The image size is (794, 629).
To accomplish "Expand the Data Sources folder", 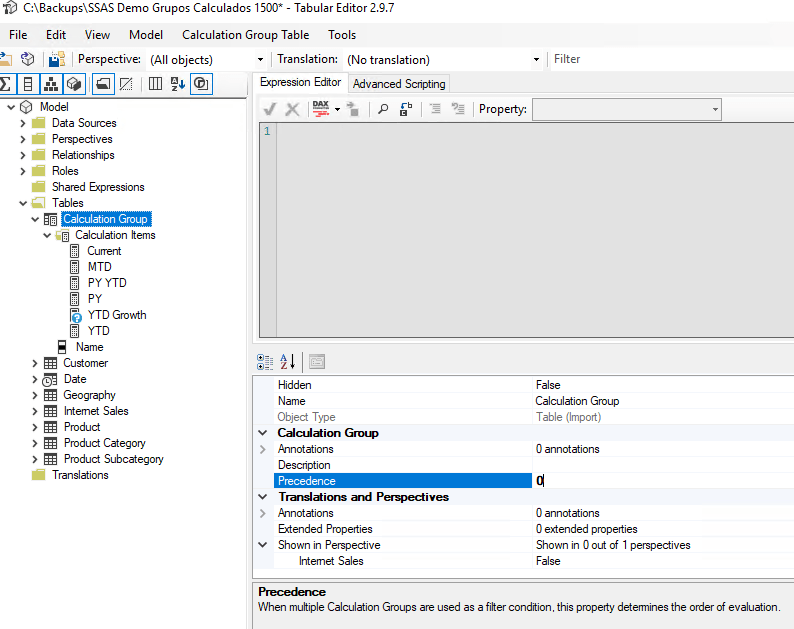I will click(23, 123).
